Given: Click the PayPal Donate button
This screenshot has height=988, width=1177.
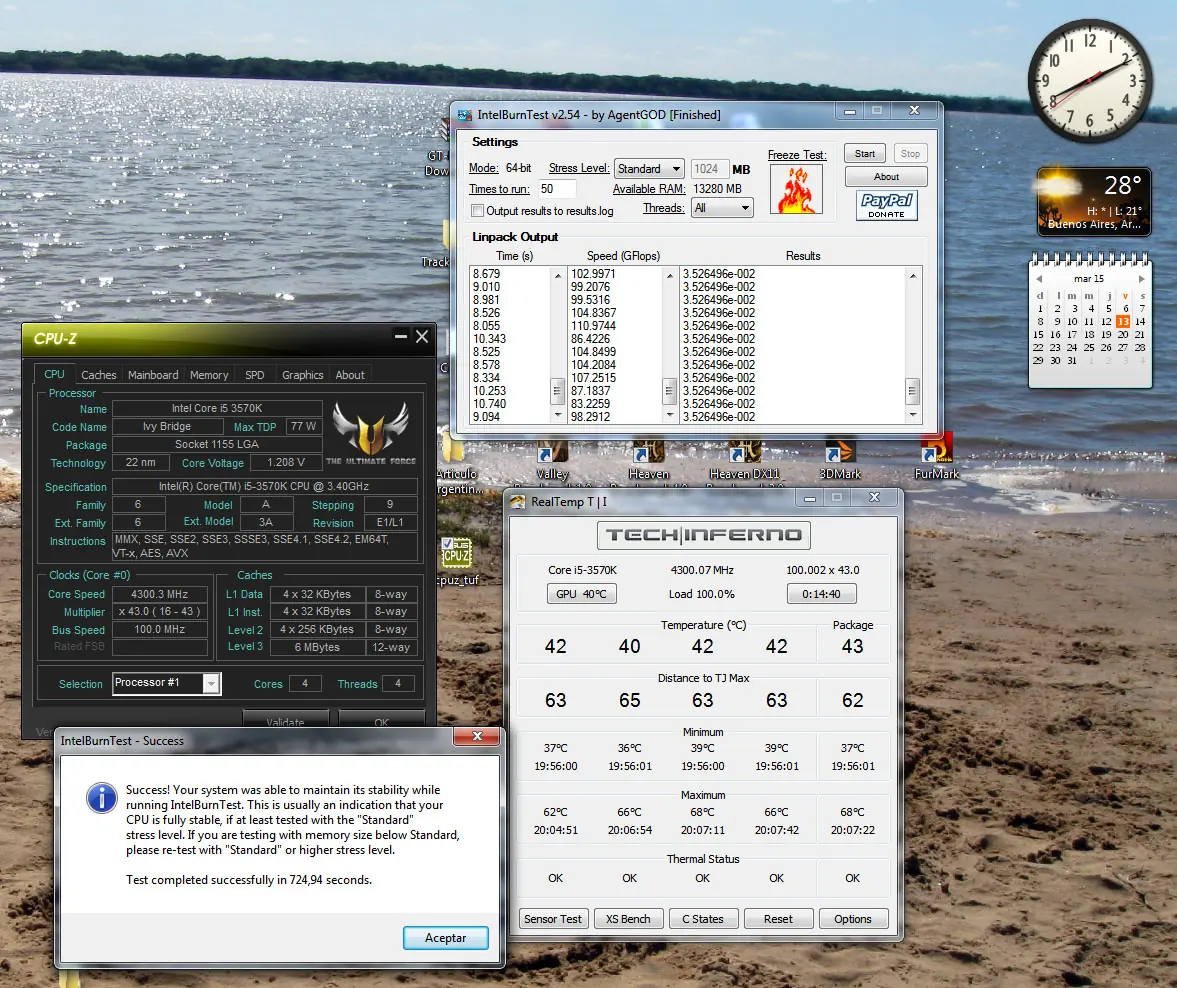Looking at the screenshot, I should coord(887,205).
